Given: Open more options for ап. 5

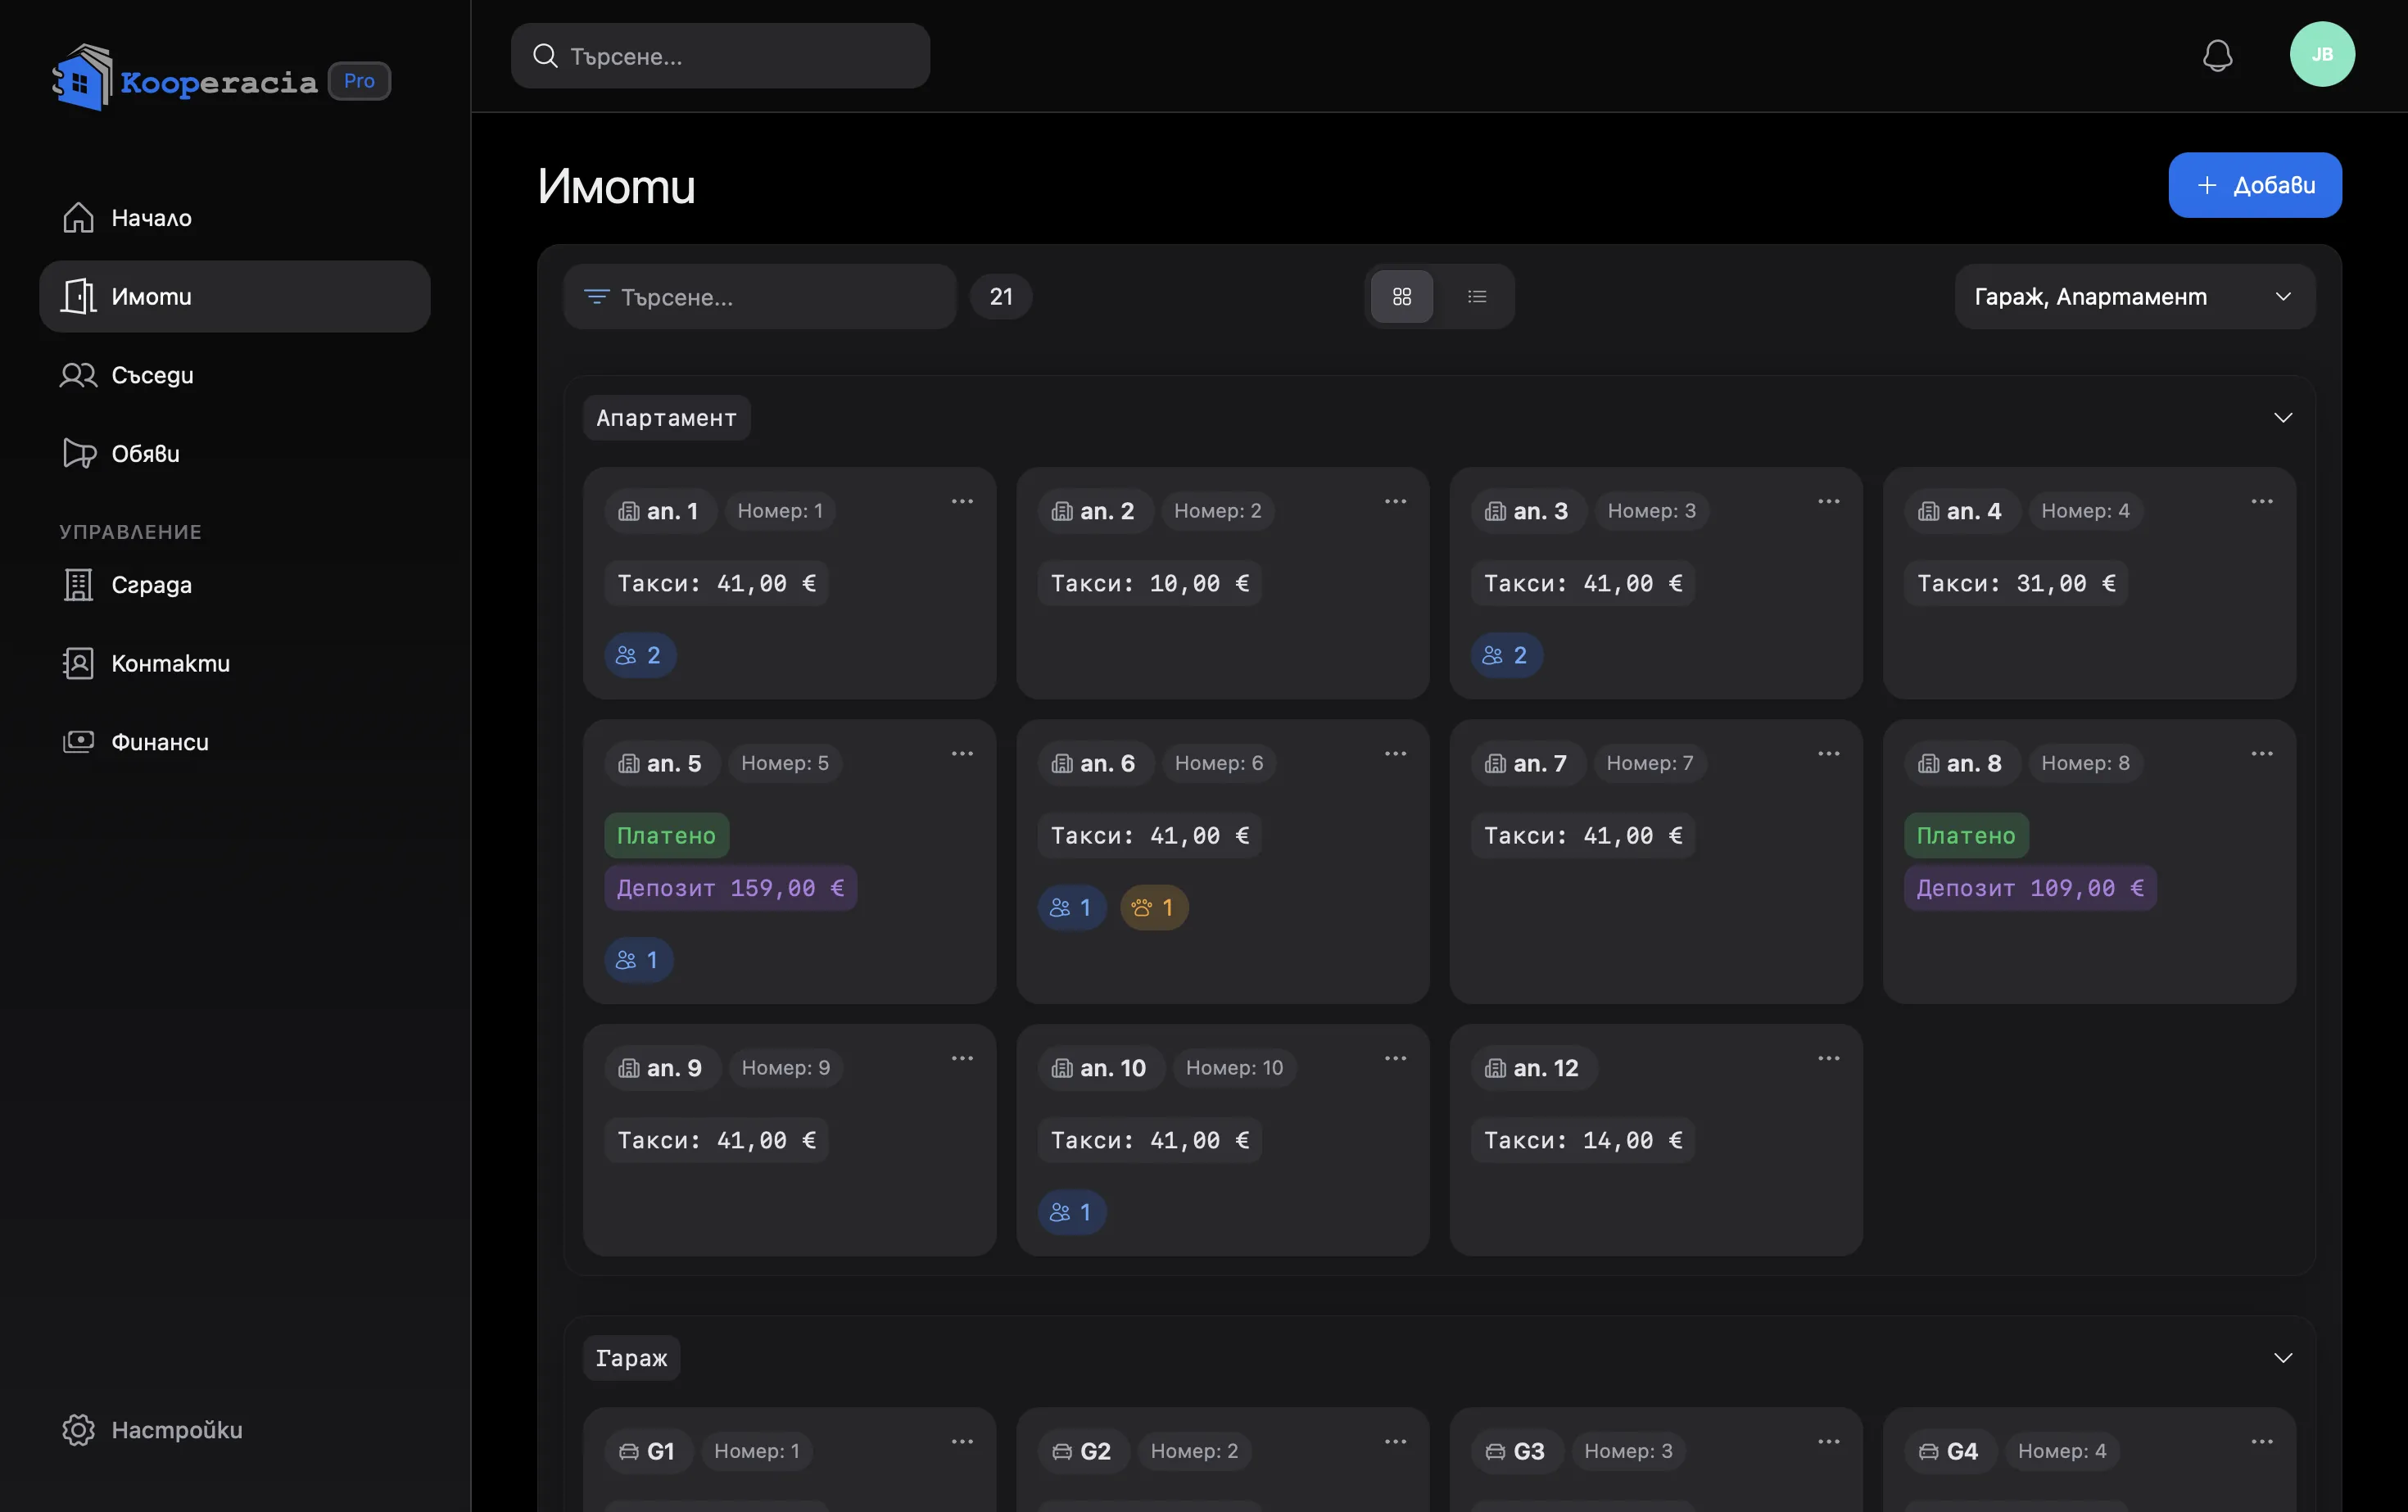Looking at the screenshot, I should (x=962, y=753).
